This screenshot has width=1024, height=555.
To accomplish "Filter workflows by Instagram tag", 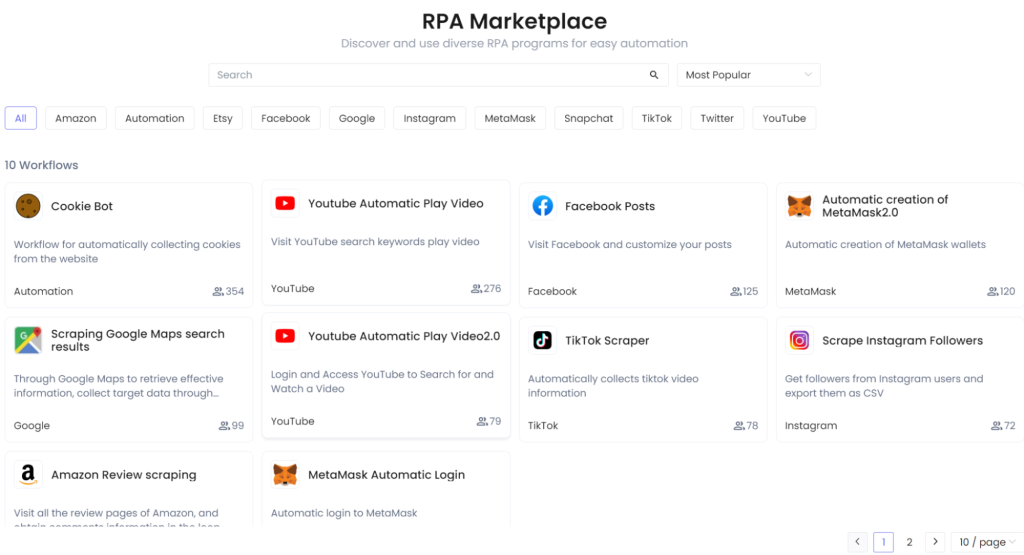I will pyautogui.click(x=429, y=118).
